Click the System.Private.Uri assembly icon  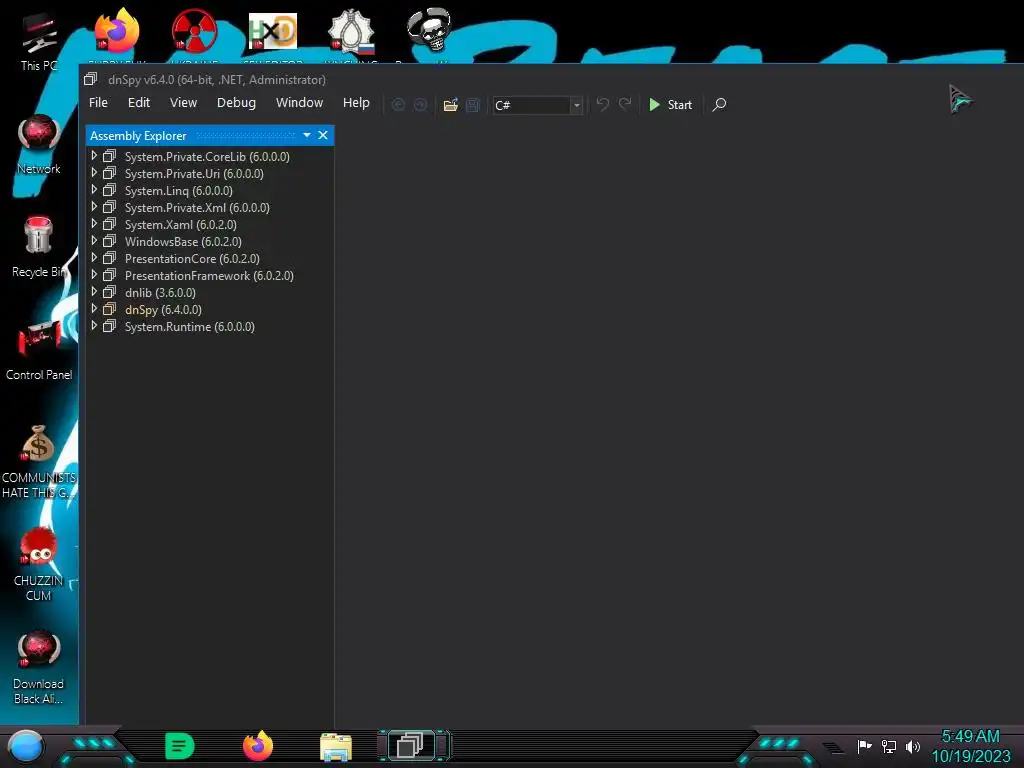coord(110,172)
